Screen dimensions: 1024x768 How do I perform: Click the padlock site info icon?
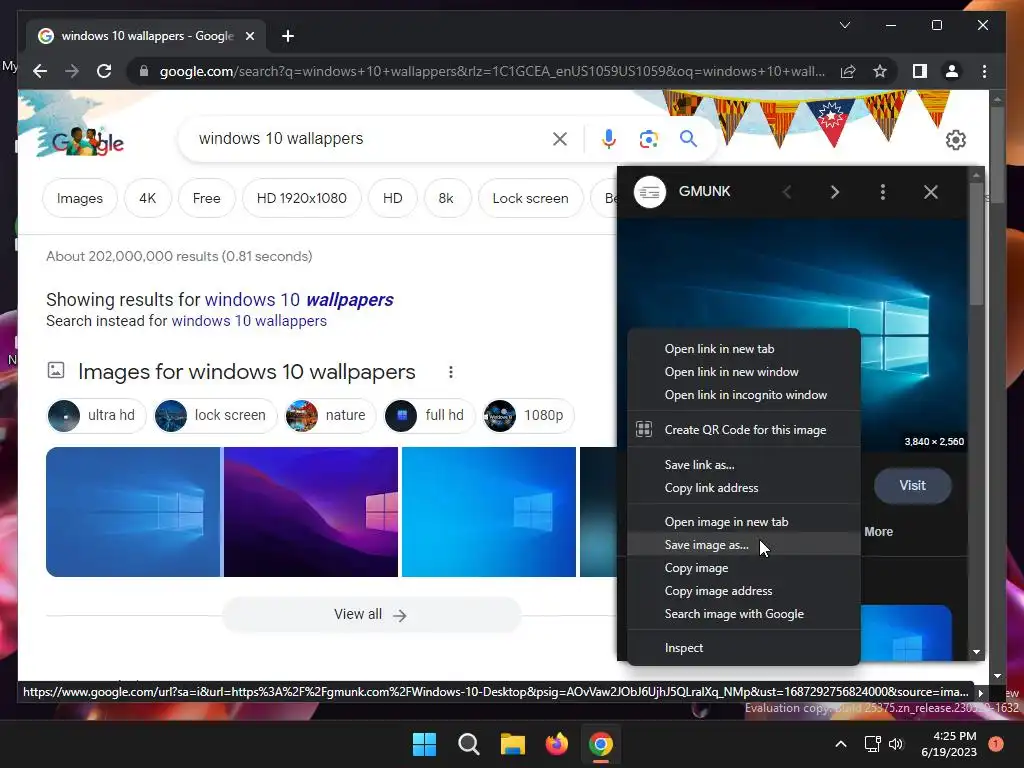144,71
